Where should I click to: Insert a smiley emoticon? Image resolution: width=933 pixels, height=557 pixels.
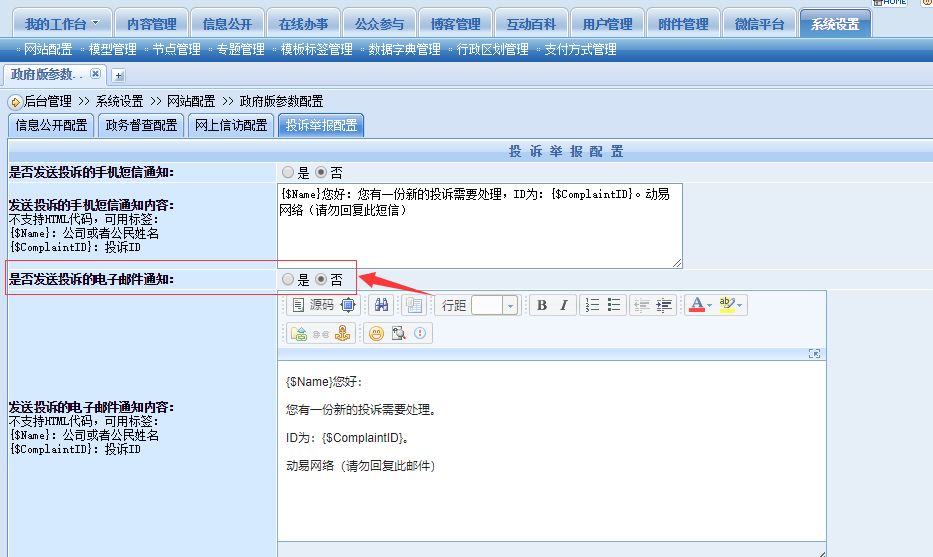pyautogui.click(x=376, y=334)
